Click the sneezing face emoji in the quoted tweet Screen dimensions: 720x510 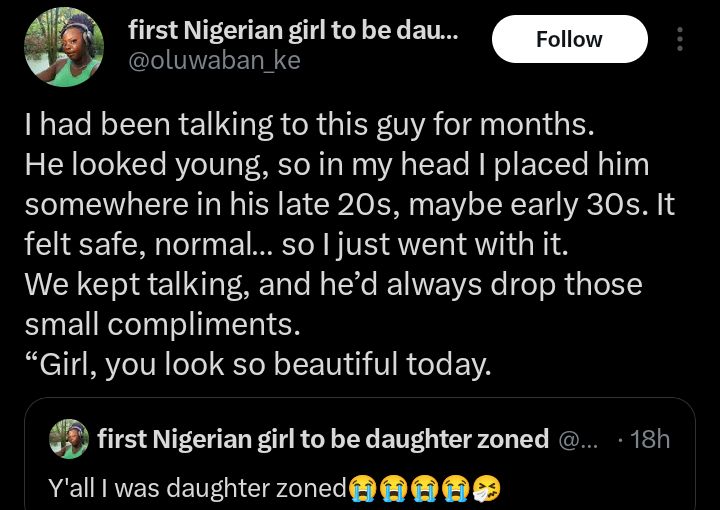pos(486,488)
